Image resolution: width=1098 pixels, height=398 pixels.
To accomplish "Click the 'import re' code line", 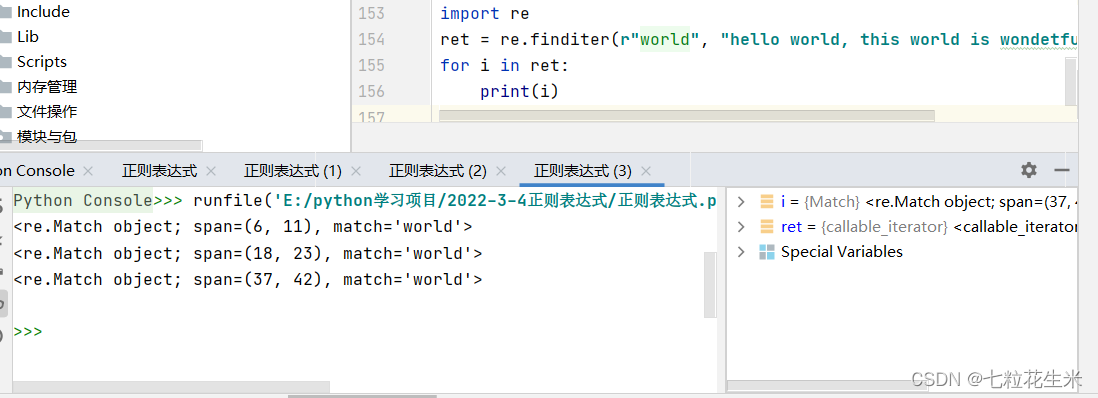I will (485, 13).
